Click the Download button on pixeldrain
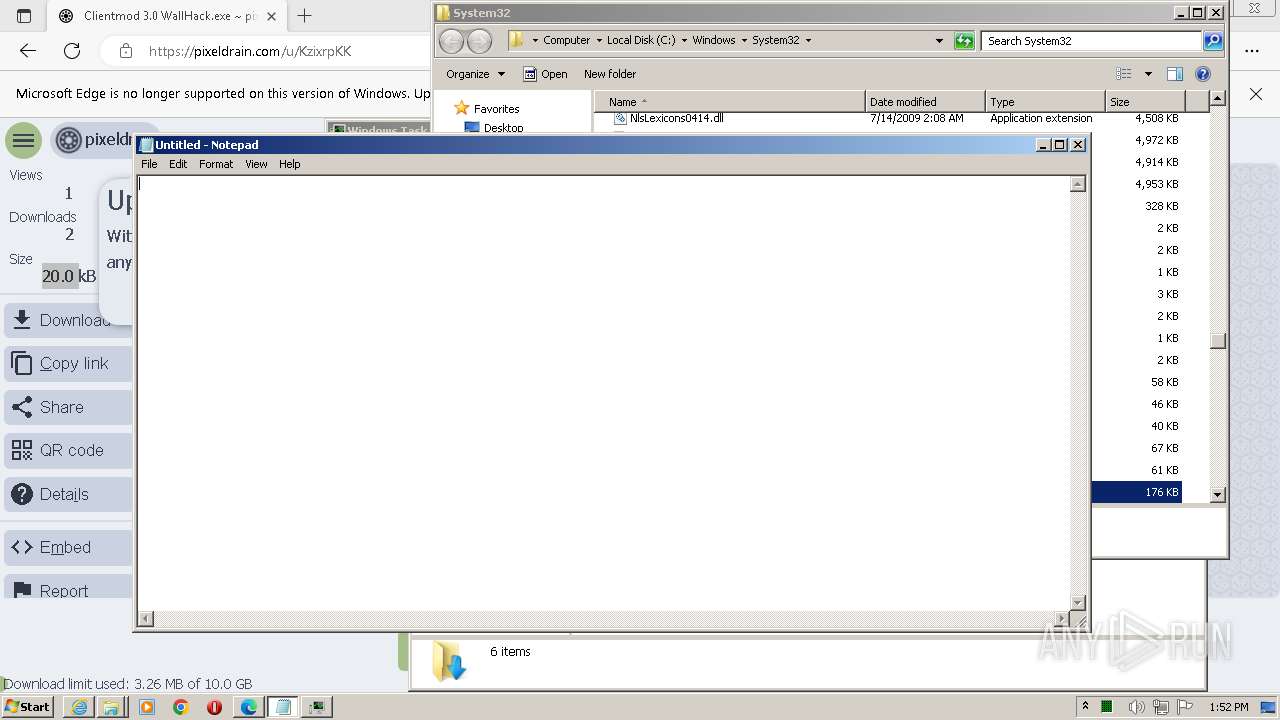 (68, 320)
